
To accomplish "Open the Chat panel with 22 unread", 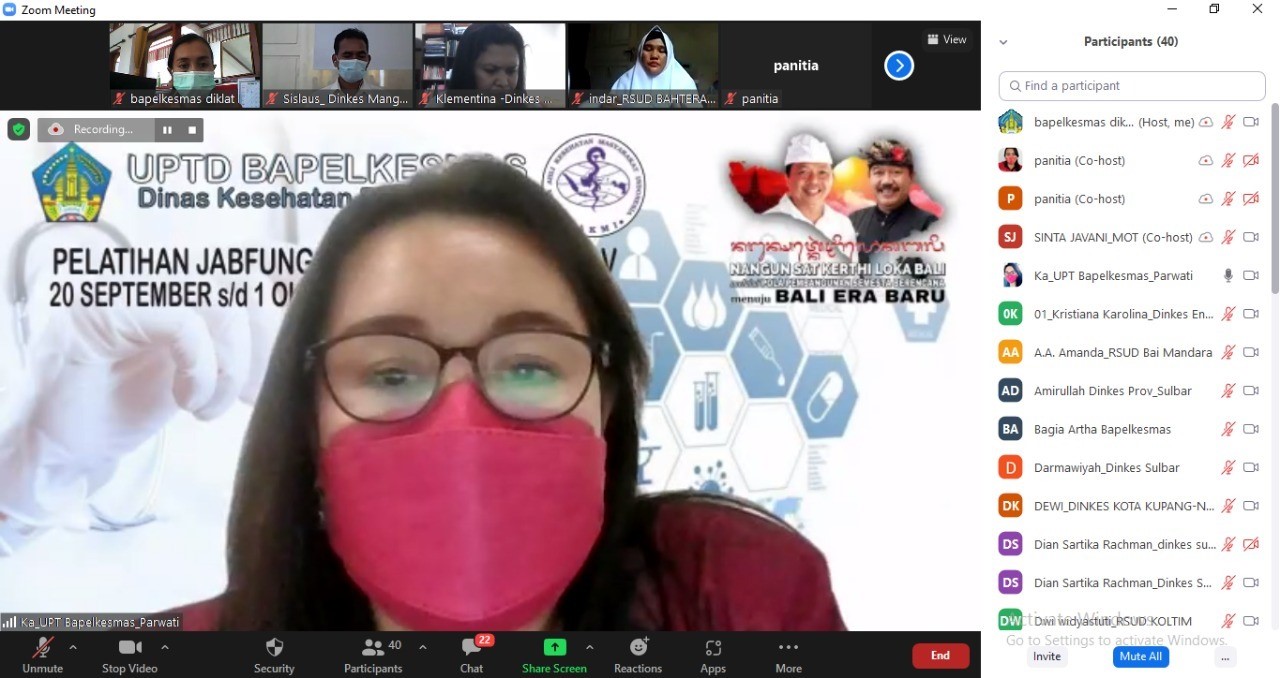I will coord(472,655).
